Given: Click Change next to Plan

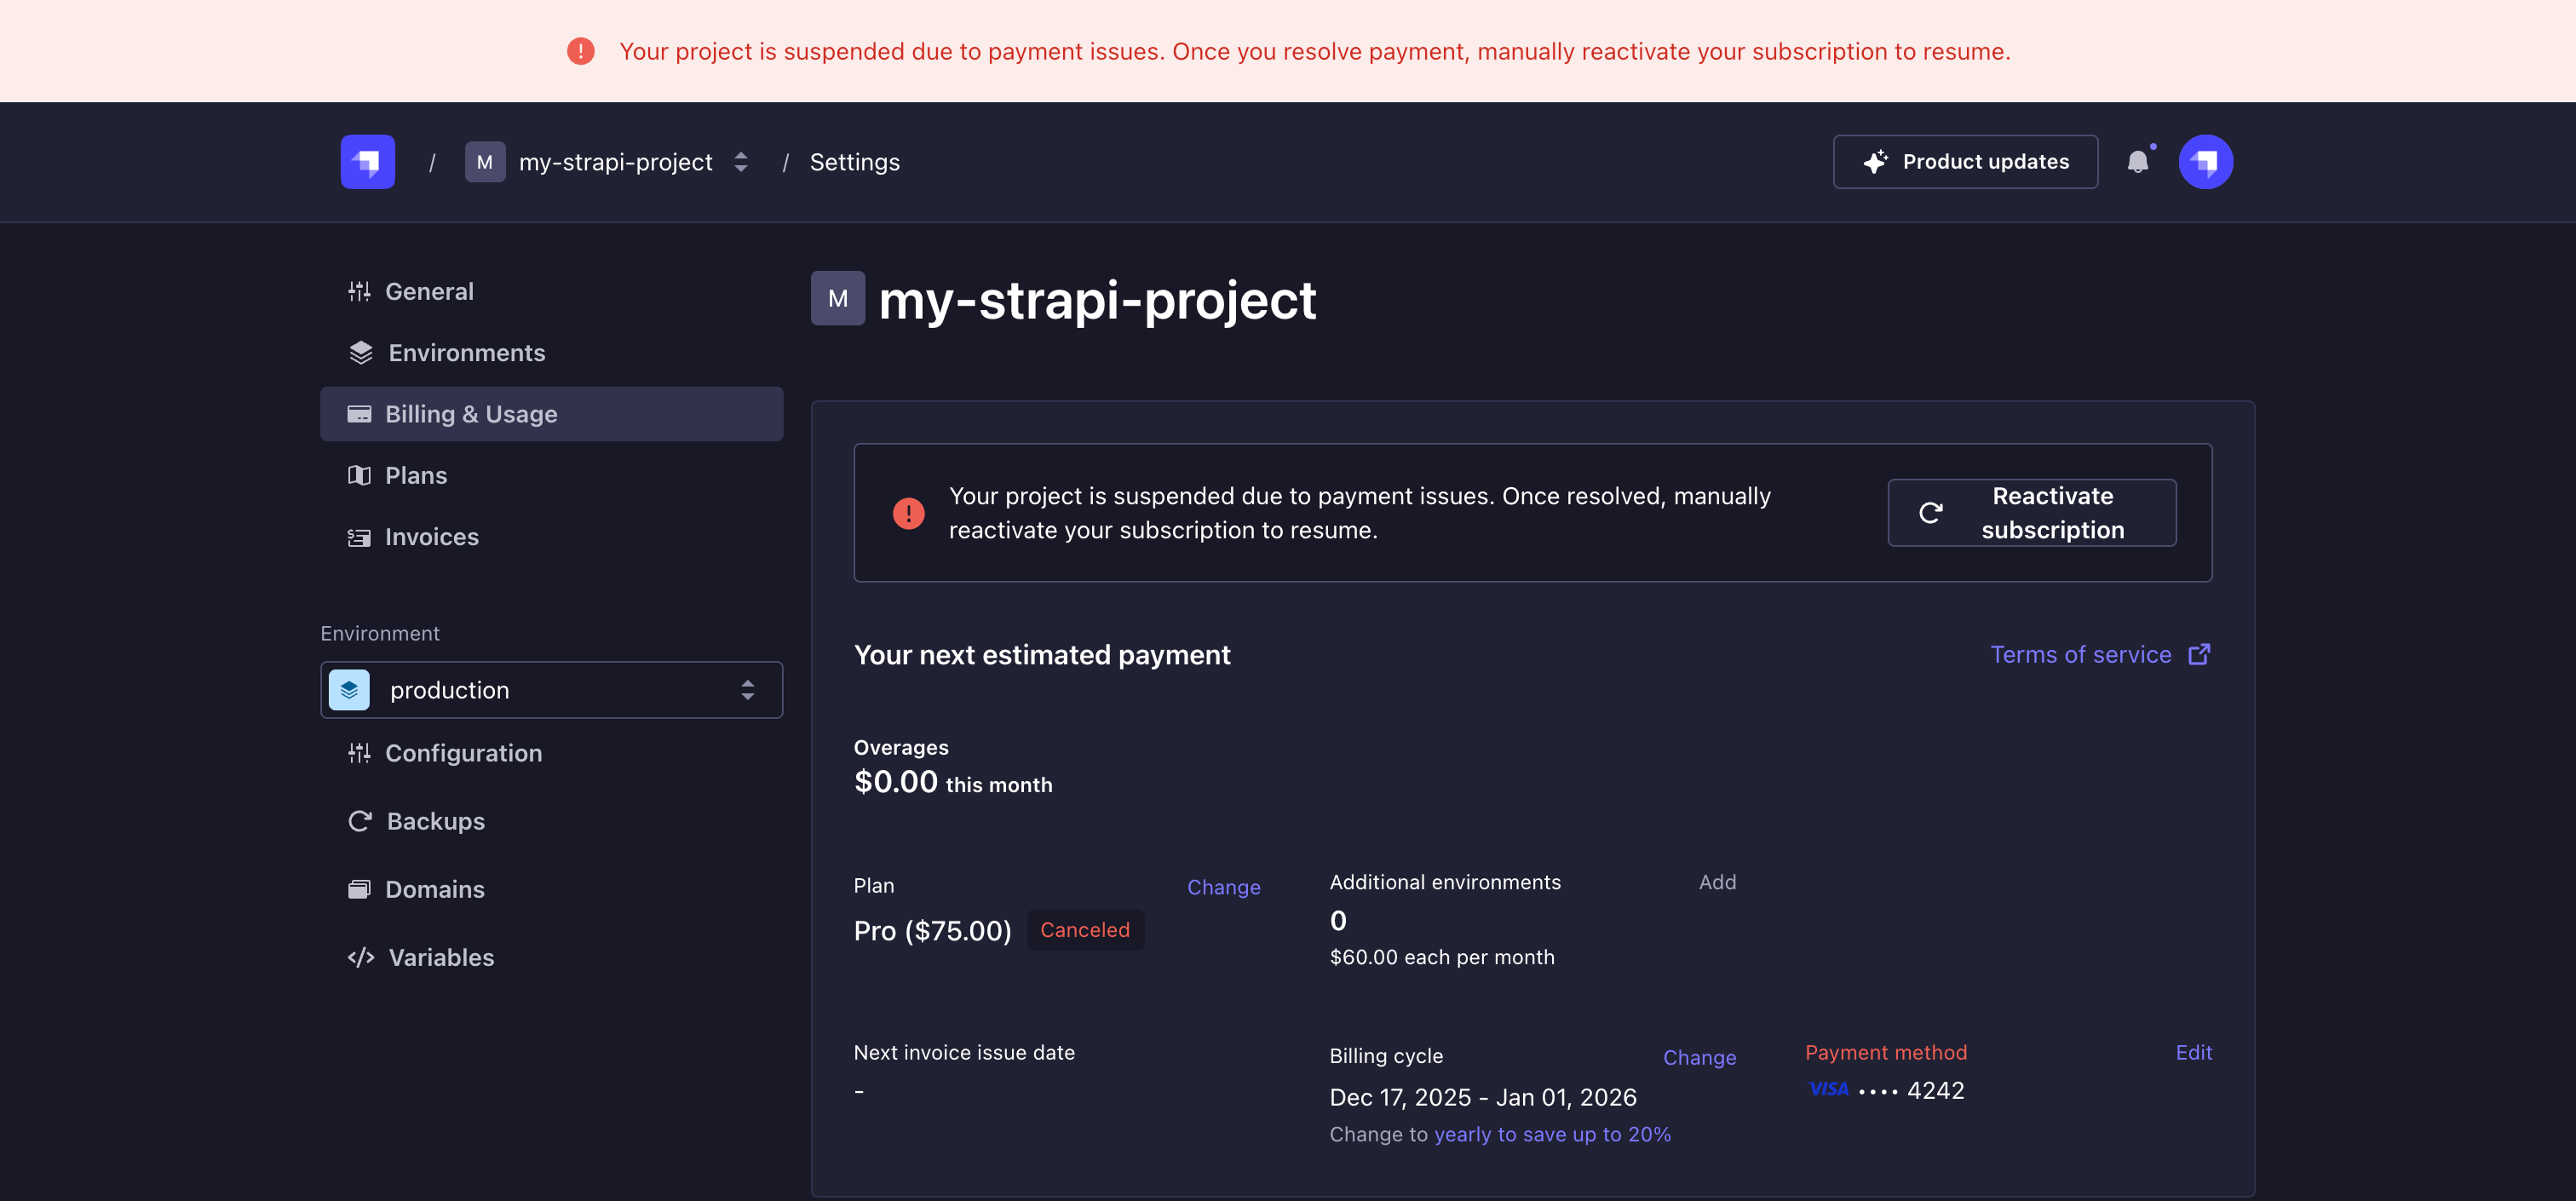Looking at the screenshot, I should [x=1223, y=887].
